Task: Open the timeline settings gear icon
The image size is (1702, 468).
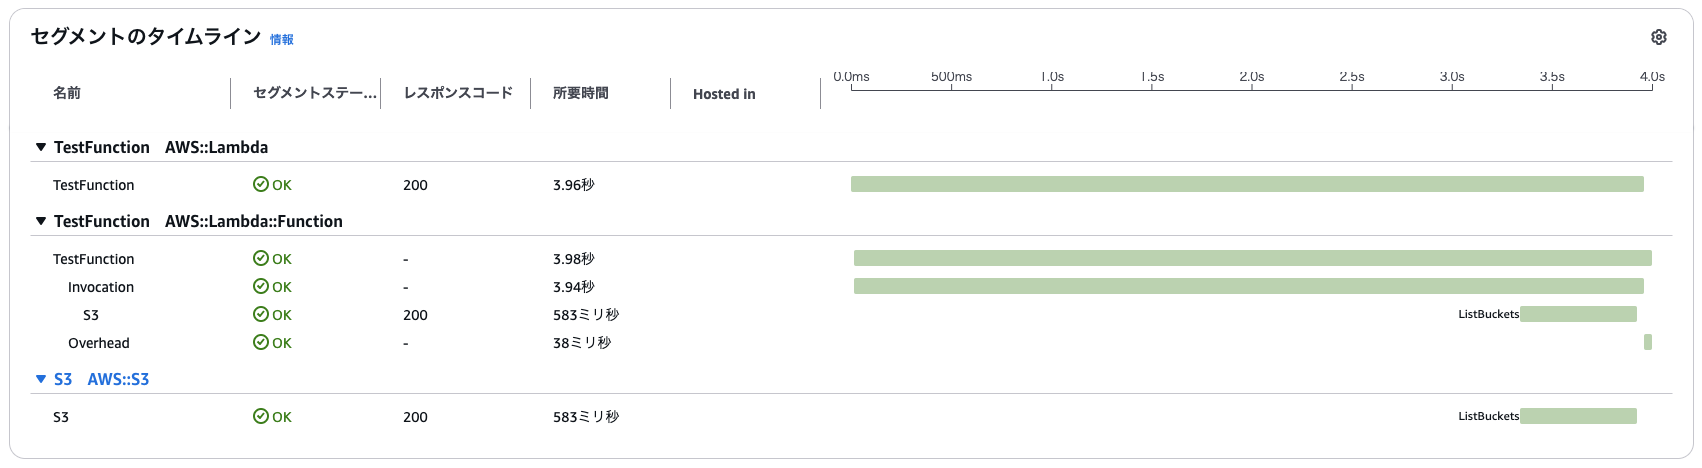Action: point(1658,37)
